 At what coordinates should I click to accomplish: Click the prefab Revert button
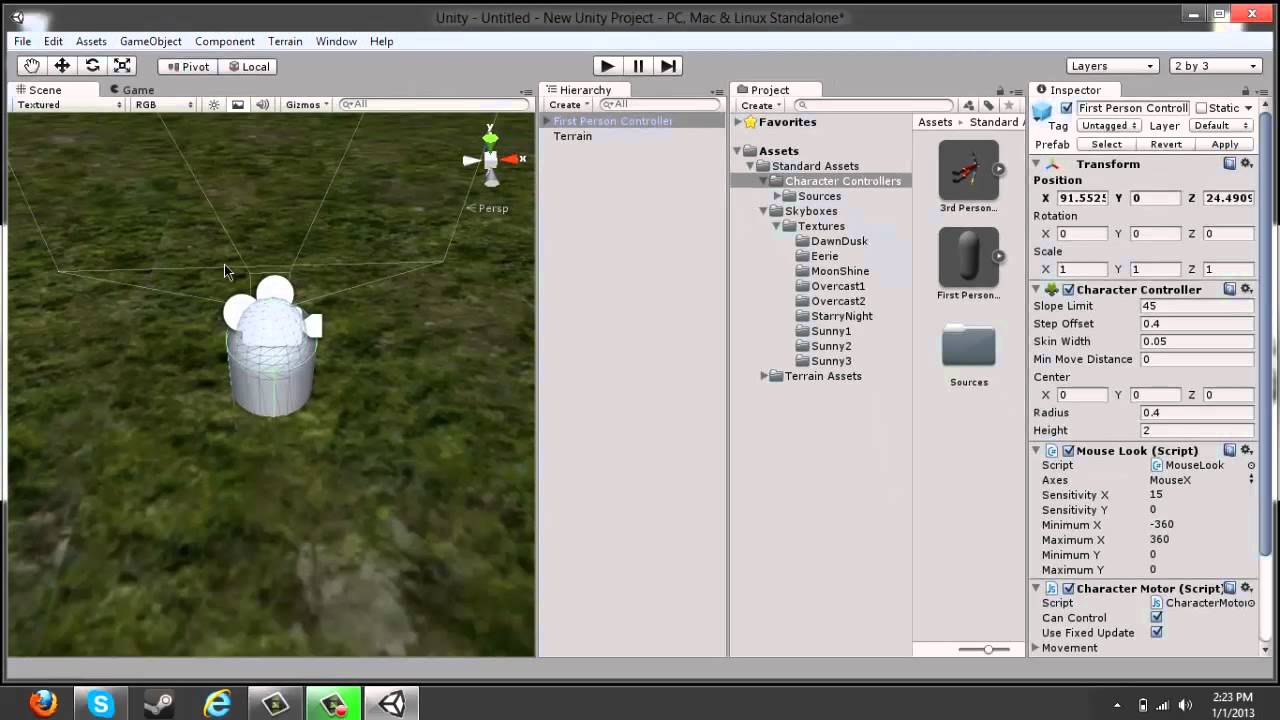(x=1166, y=144)
